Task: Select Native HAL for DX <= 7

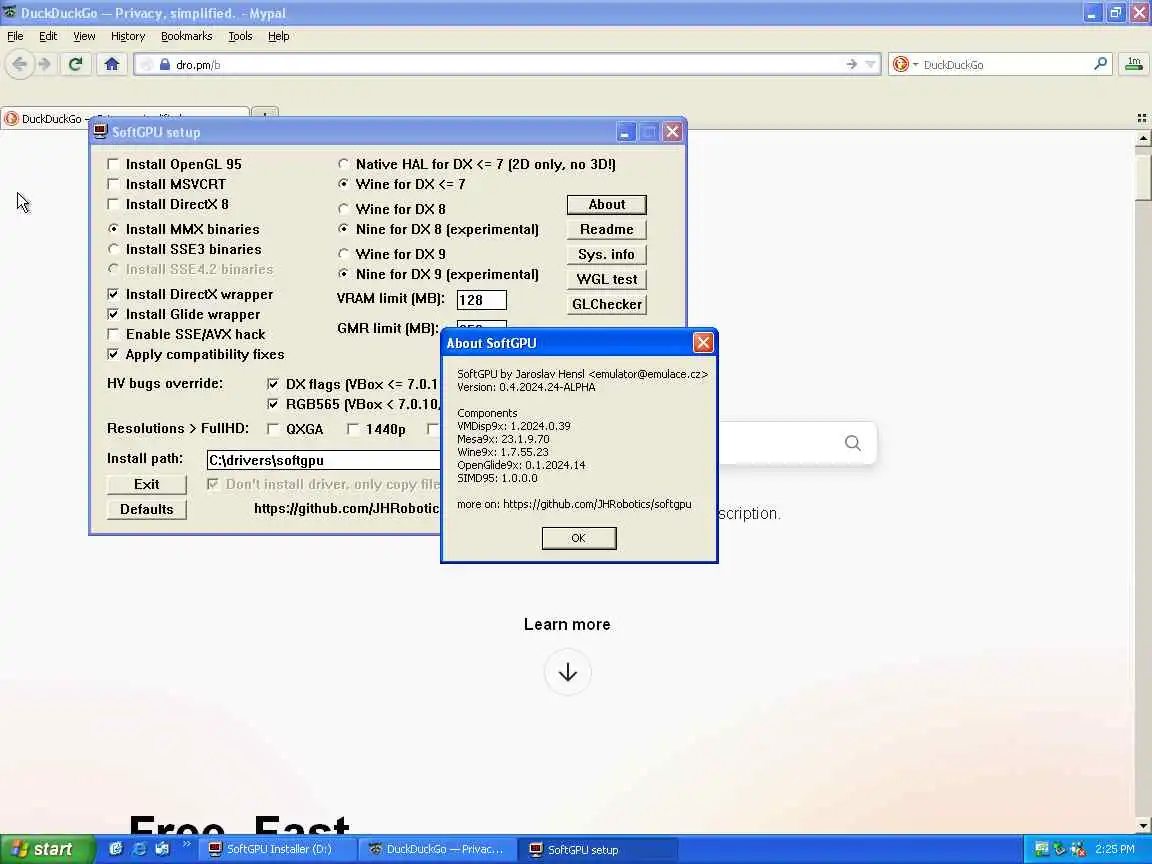Action: point(343,164)
